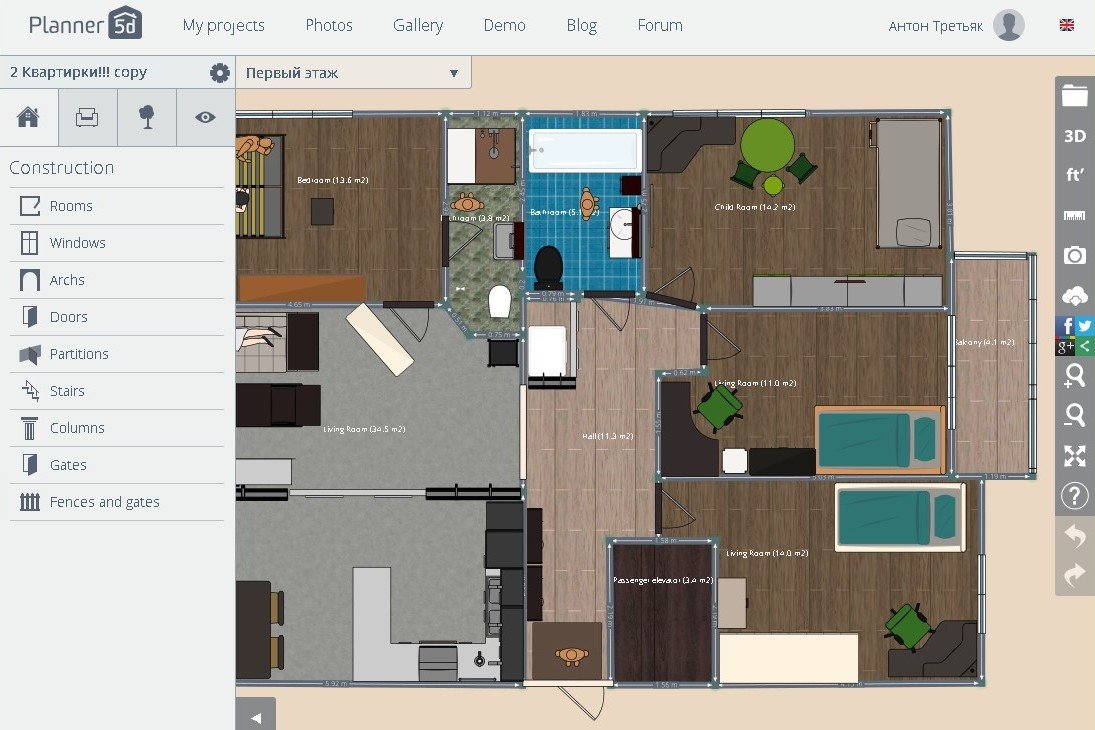The image size is (1095, 730).
Task: Save project to cloud
Action: point(1074,296)
